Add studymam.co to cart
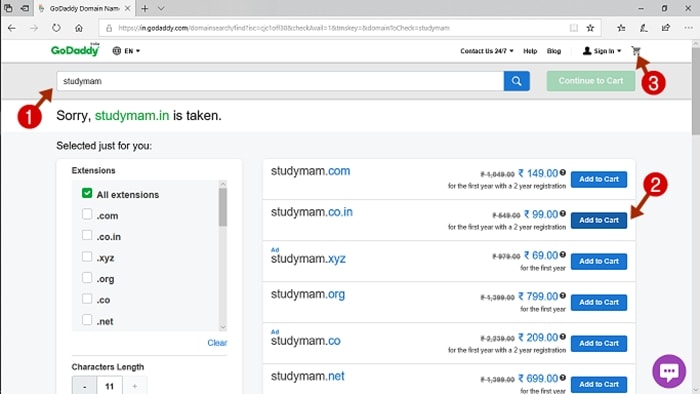The image size is (700, 394). (599, 344)
